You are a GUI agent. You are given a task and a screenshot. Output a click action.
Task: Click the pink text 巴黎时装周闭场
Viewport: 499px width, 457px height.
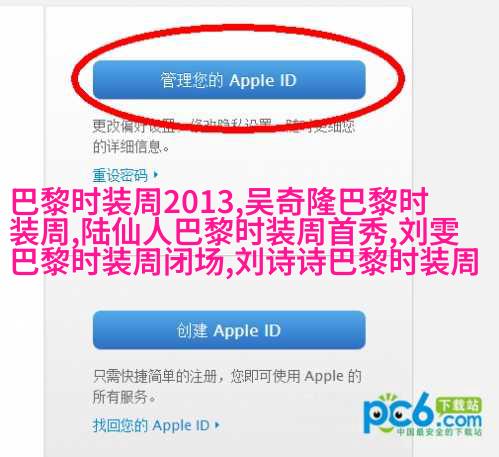click(117, 261)
